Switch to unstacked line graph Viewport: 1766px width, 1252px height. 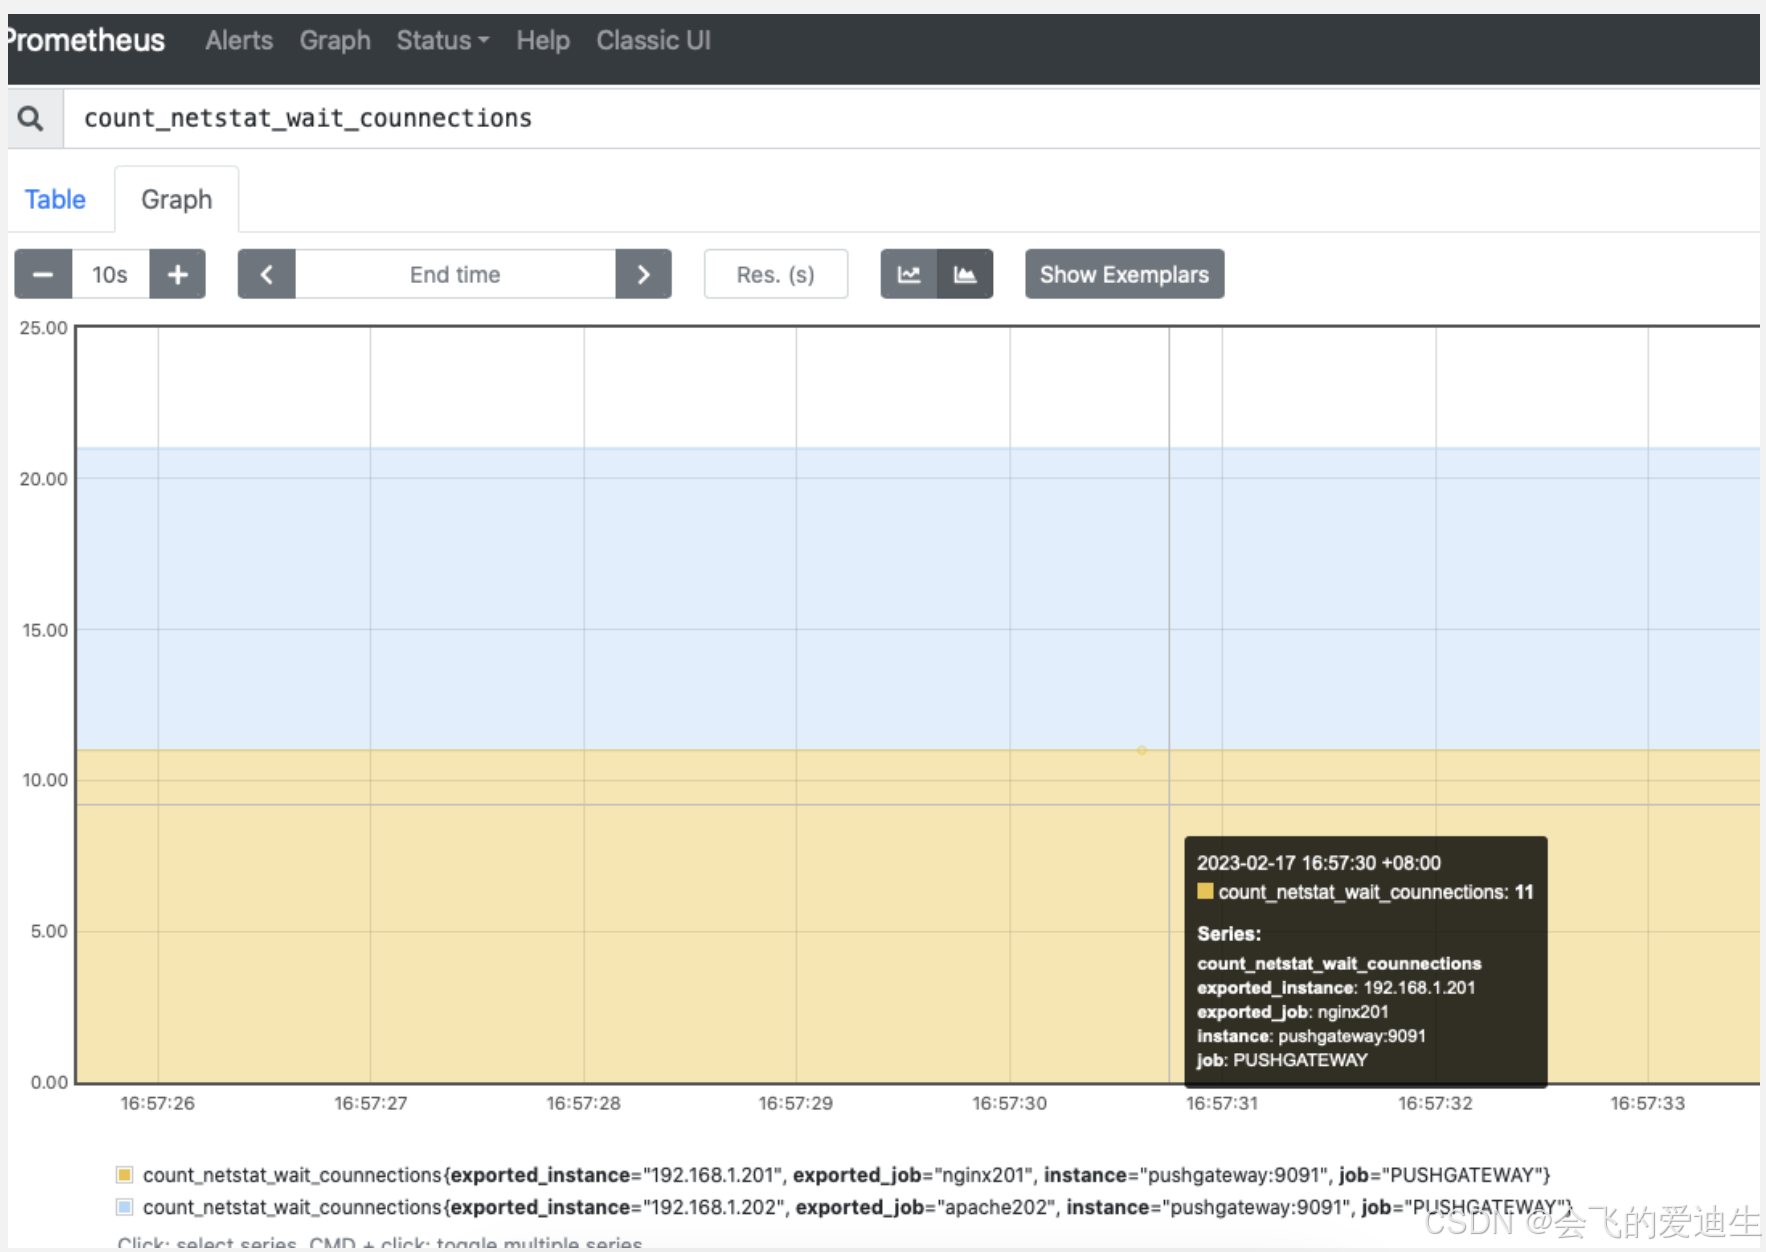pyautogui.click(x=909, y=274)
